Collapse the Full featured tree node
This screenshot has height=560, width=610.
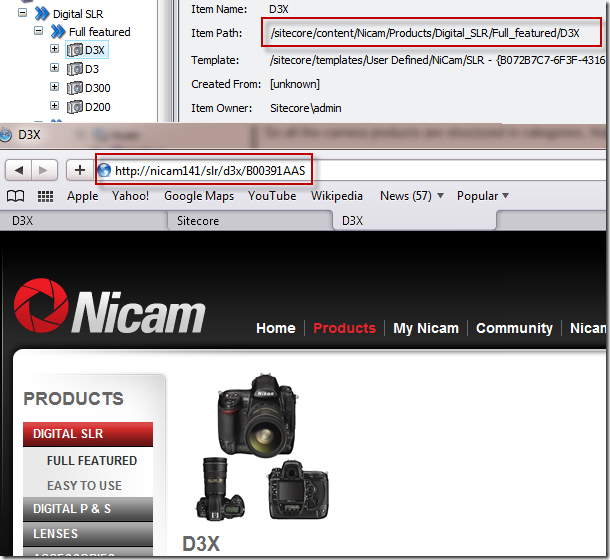tap(39, 30)
